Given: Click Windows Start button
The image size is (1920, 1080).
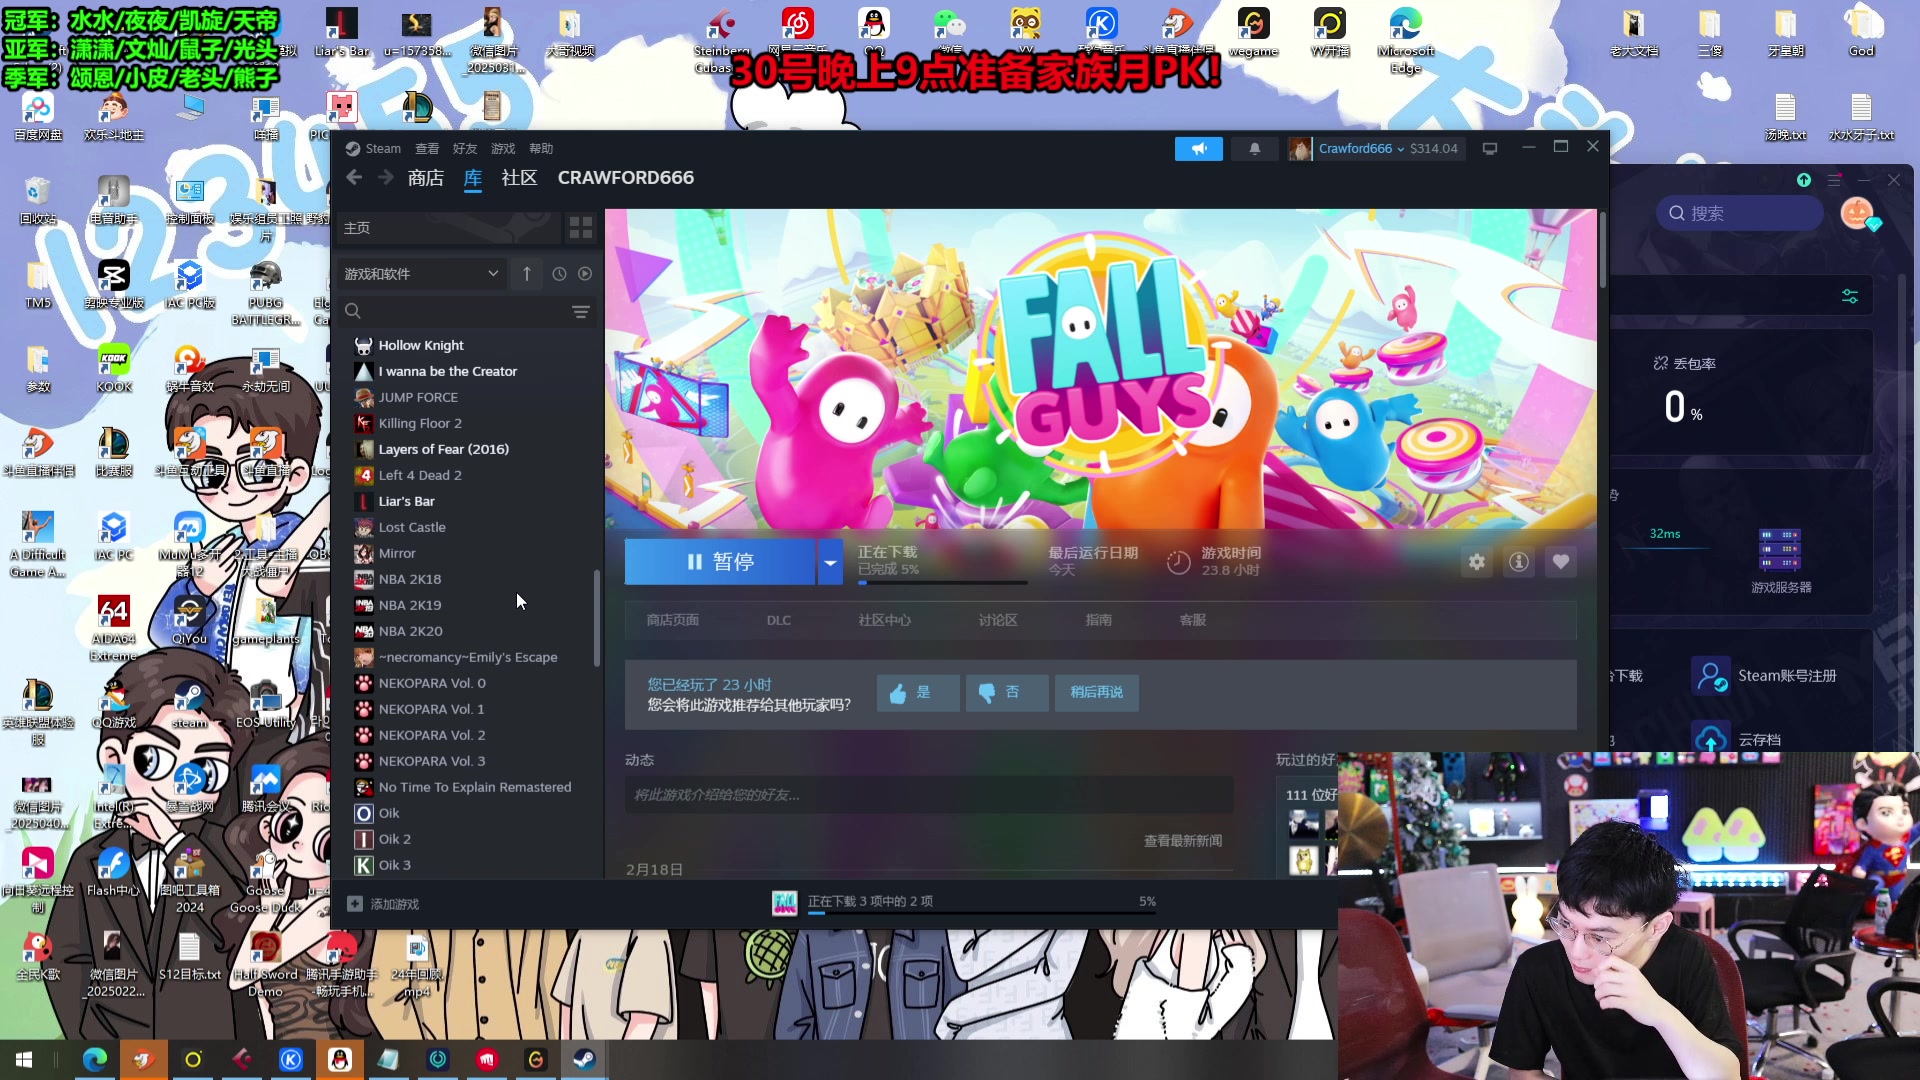Looking at the screenshot, I should point(24,1060).
